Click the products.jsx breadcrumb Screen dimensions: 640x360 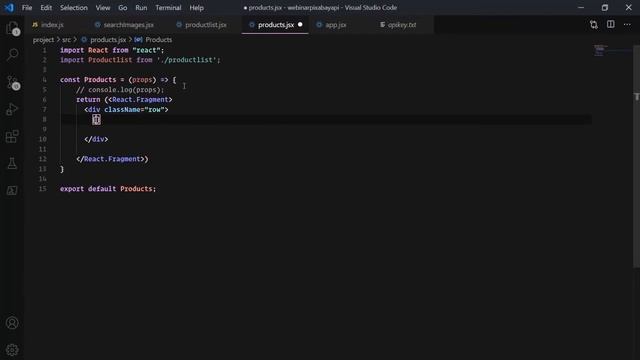(x=108, y=40)
